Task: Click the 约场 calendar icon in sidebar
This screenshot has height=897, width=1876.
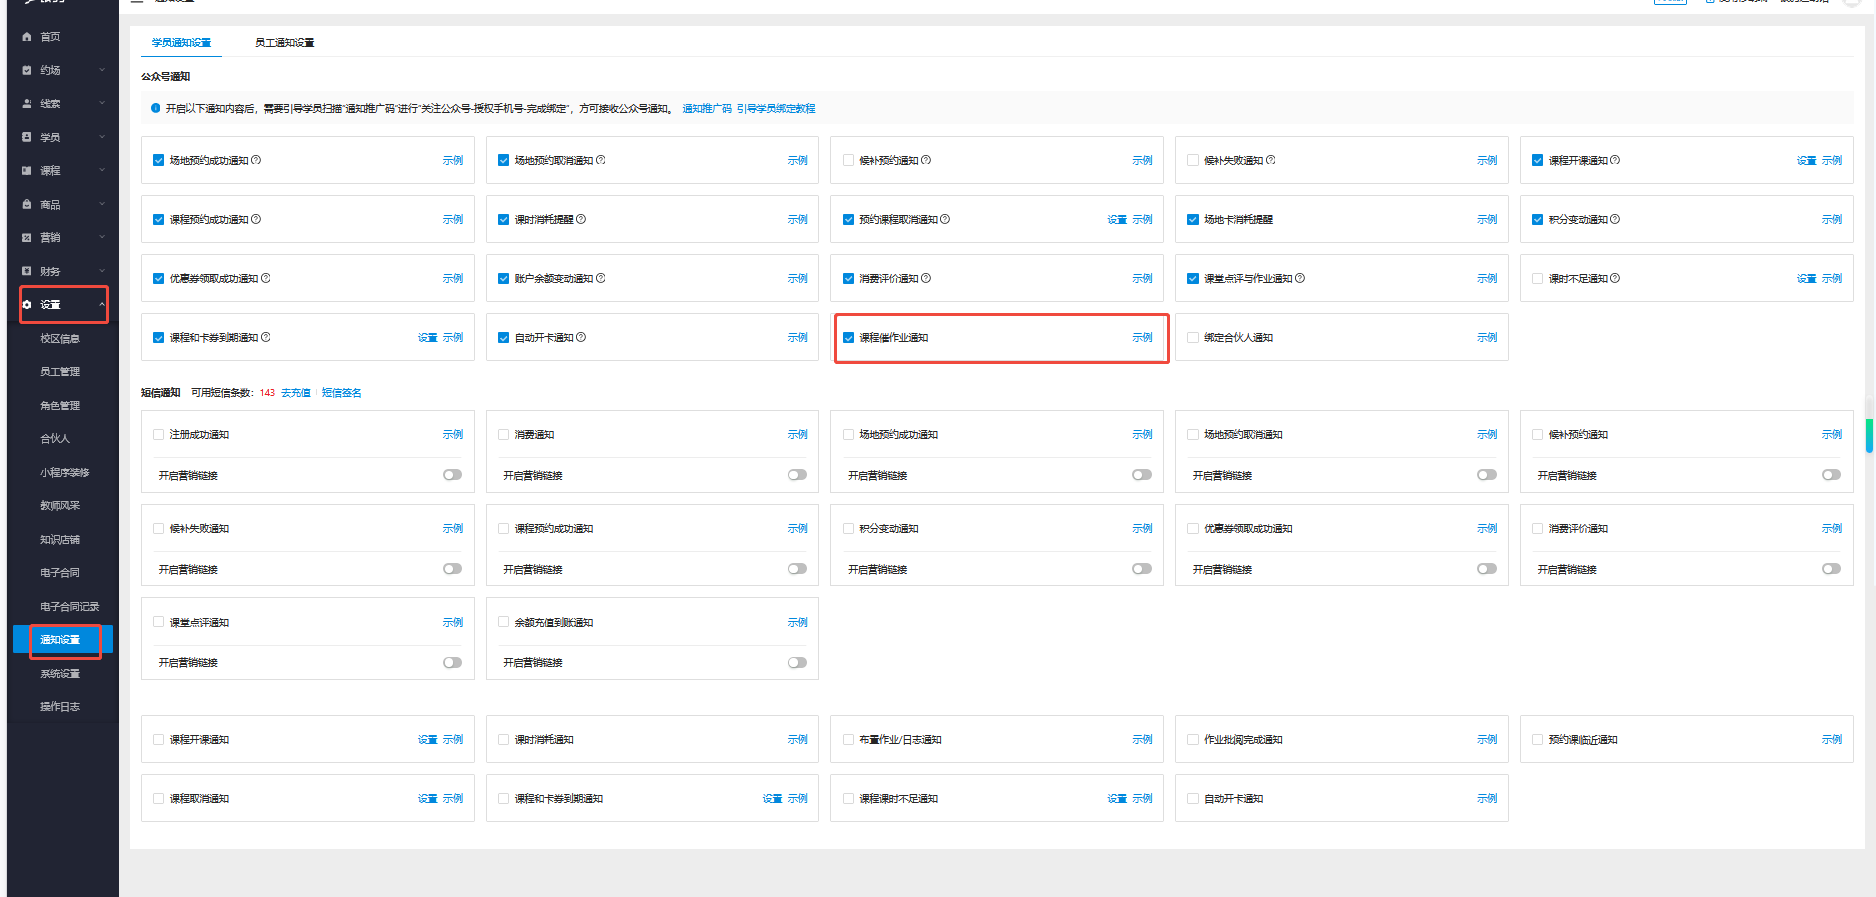Action: pyautogui.click(x=27, y=70)
